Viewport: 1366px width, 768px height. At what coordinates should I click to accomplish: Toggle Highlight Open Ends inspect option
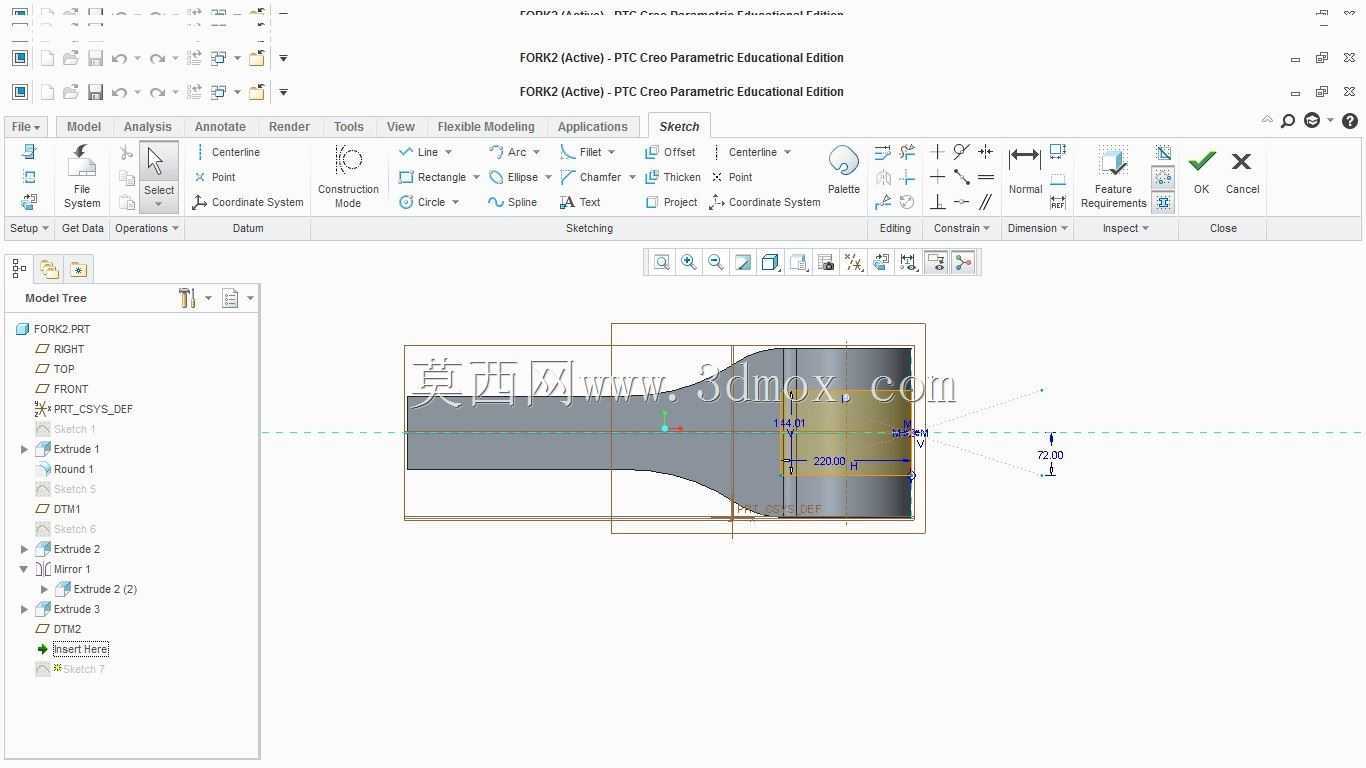pos(1162,177)
